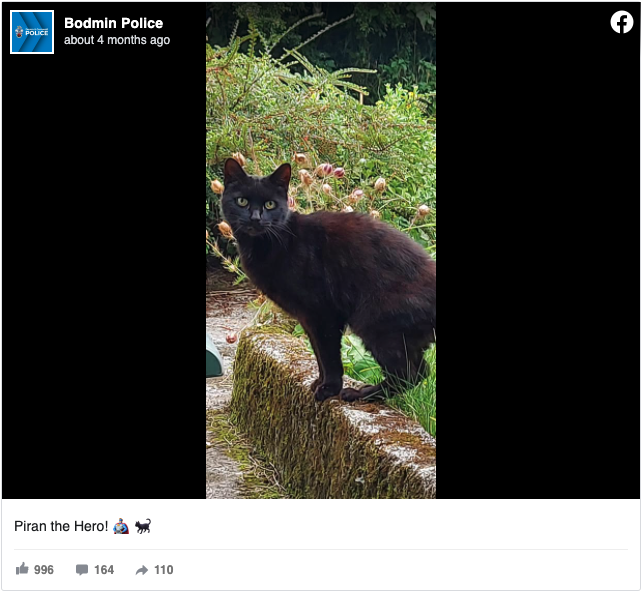This screenshot has height=594, width=644.
Task: Click the superhero emoji in caption
Action: [x=121, y=526]
